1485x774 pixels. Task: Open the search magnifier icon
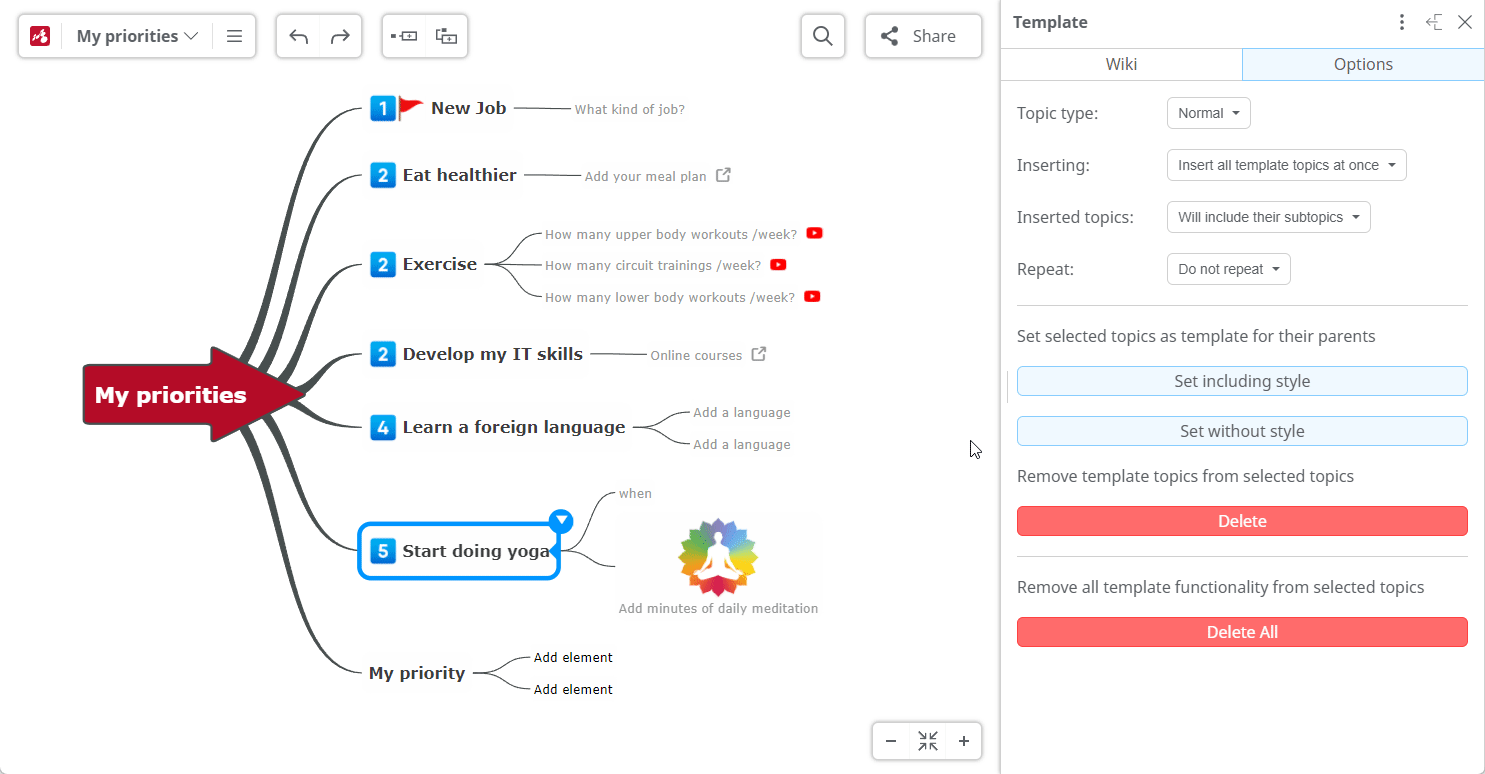click(823, 37)
